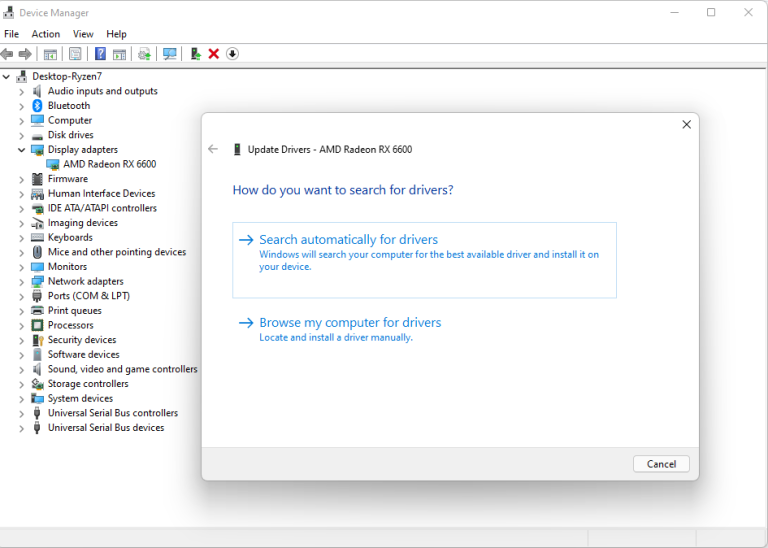Click the Audio inputs and outputs speaker icon
Screen dimensions: 768x548
tap(37, 91)
